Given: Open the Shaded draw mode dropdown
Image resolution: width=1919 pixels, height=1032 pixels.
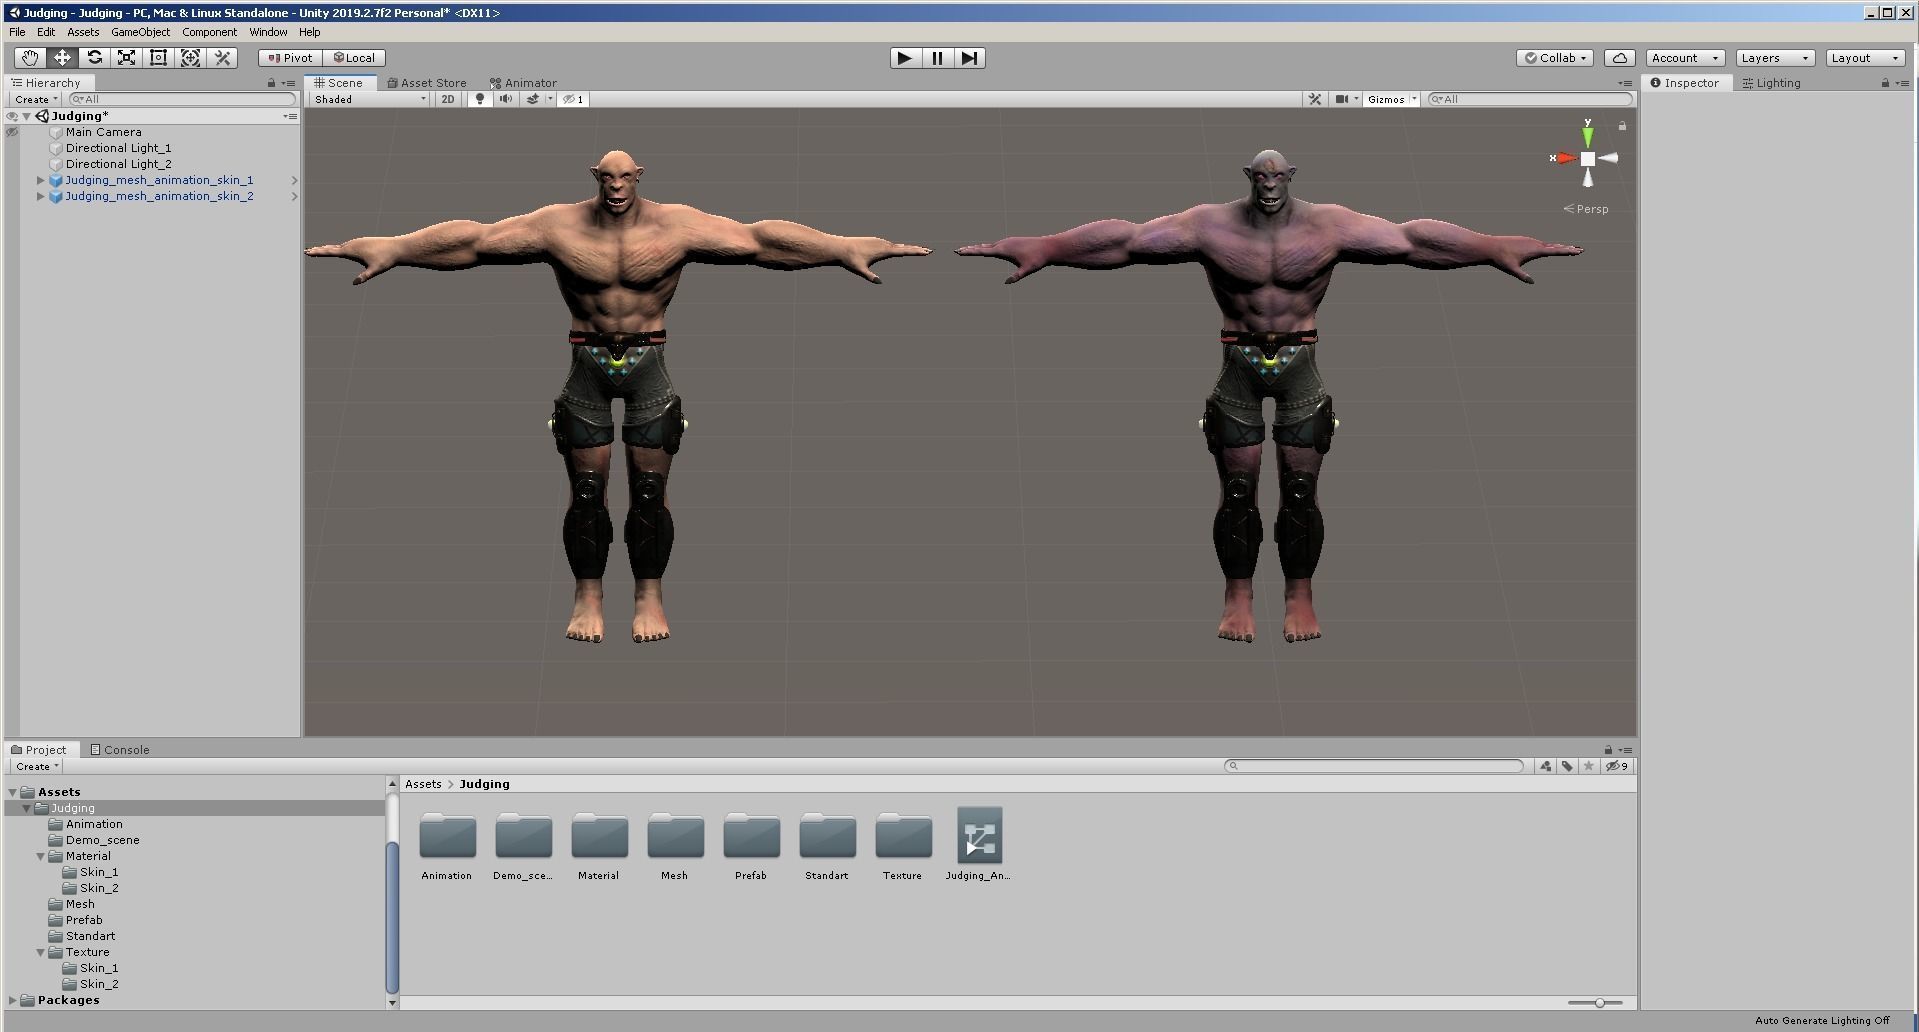Looking at the screenshot, I should (369, 99).
